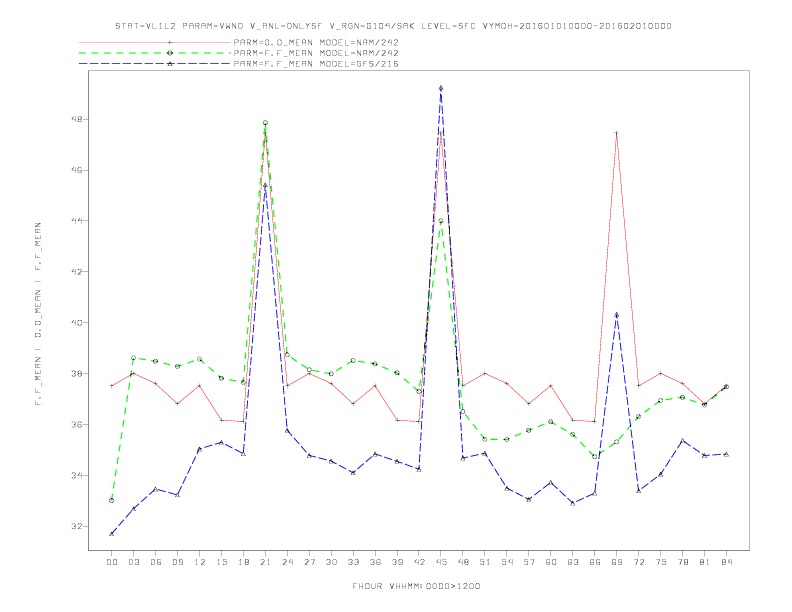Click x-axis forecast hour label 33
792x612 pixels.
[353, 562]
